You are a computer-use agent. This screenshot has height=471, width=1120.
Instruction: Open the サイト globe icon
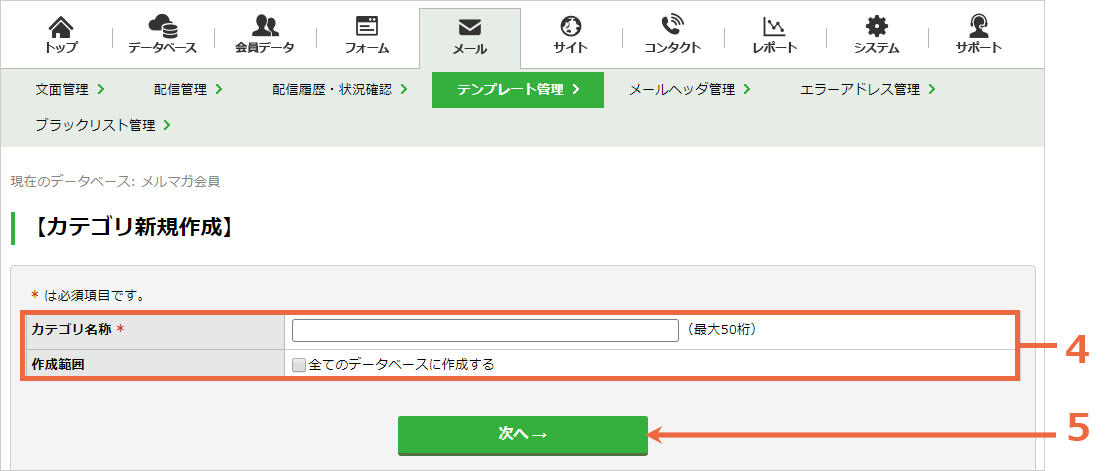click(x=571, y=26)
